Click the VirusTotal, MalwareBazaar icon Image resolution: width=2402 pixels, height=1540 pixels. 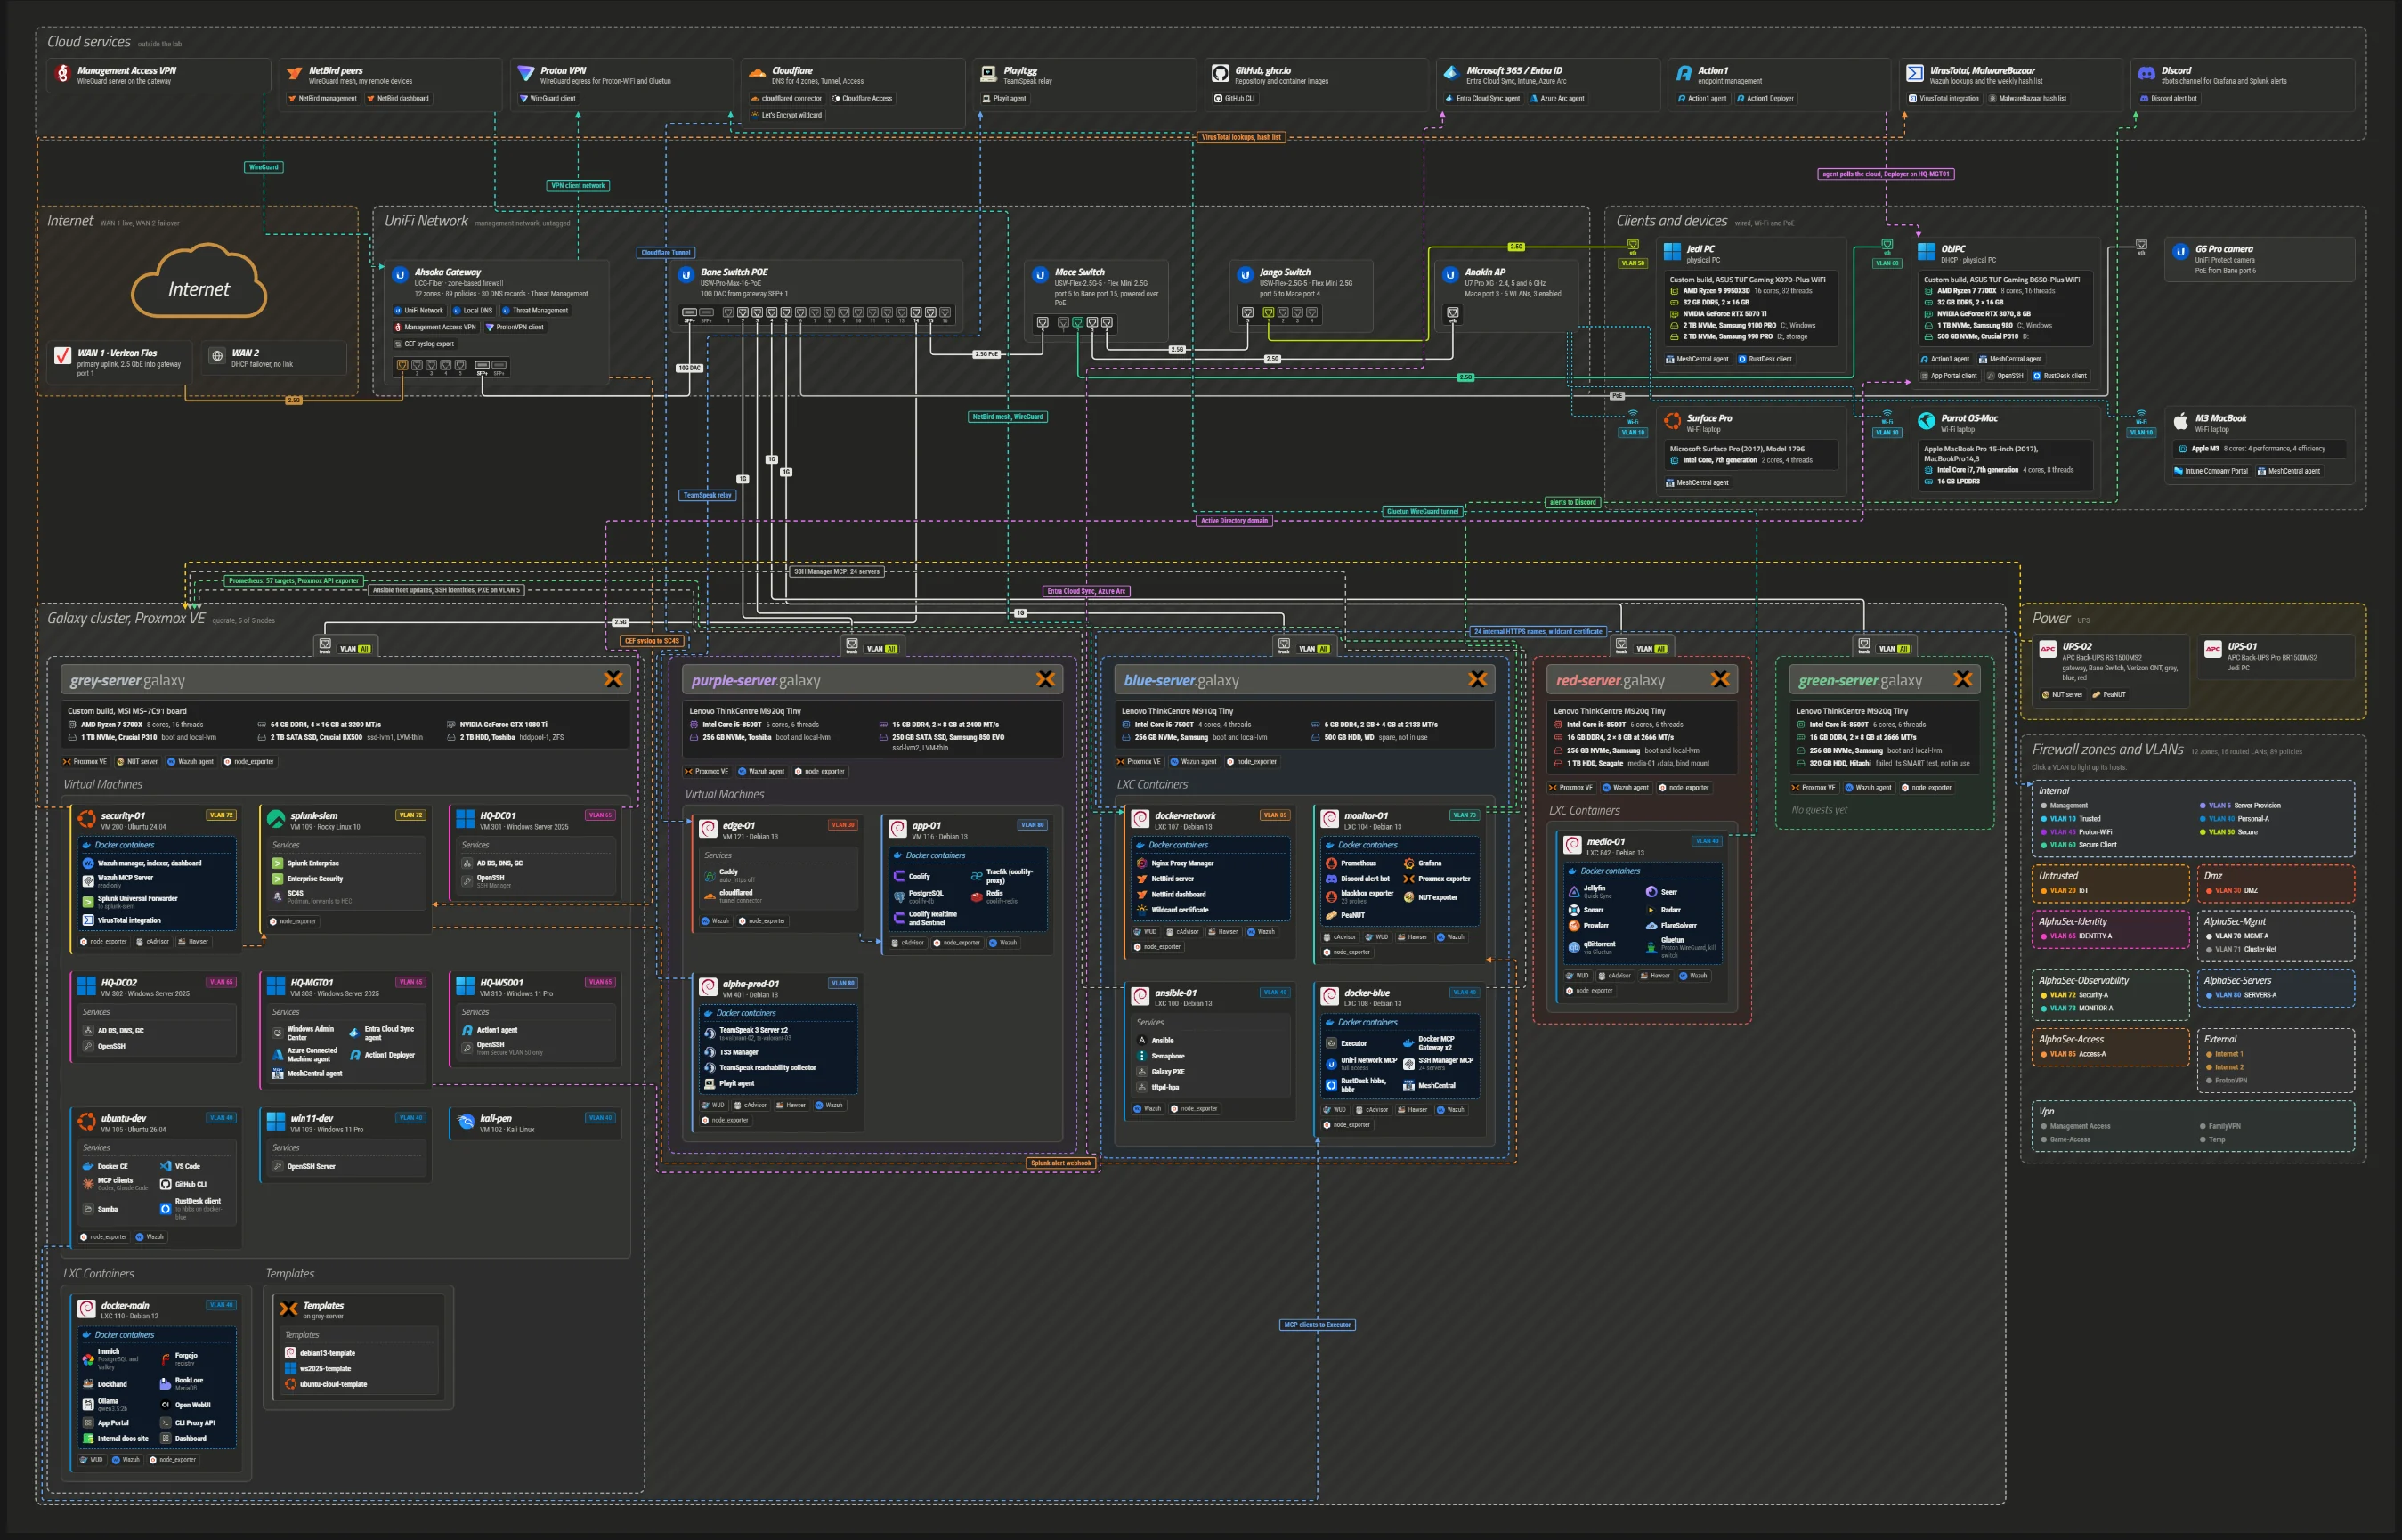(x=1915, y=74)
